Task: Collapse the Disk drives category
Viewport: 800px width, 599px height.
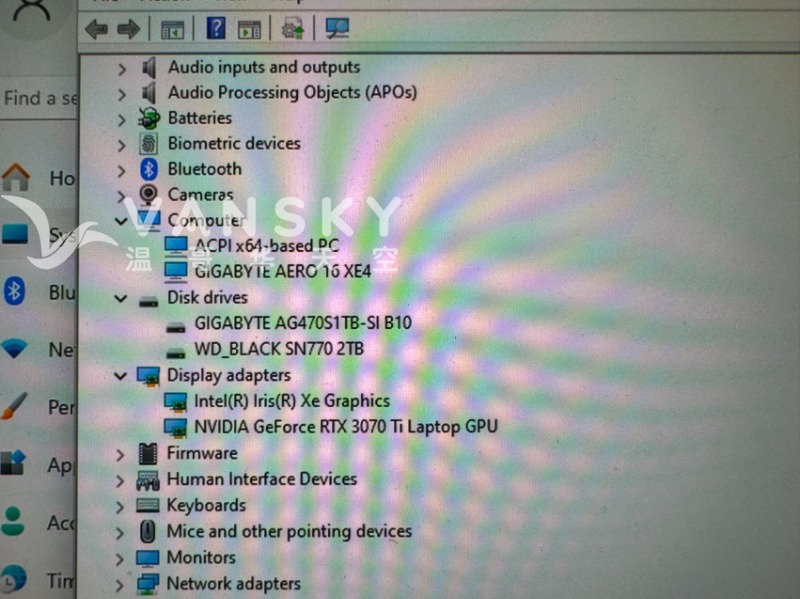Action: click(121, 298)
